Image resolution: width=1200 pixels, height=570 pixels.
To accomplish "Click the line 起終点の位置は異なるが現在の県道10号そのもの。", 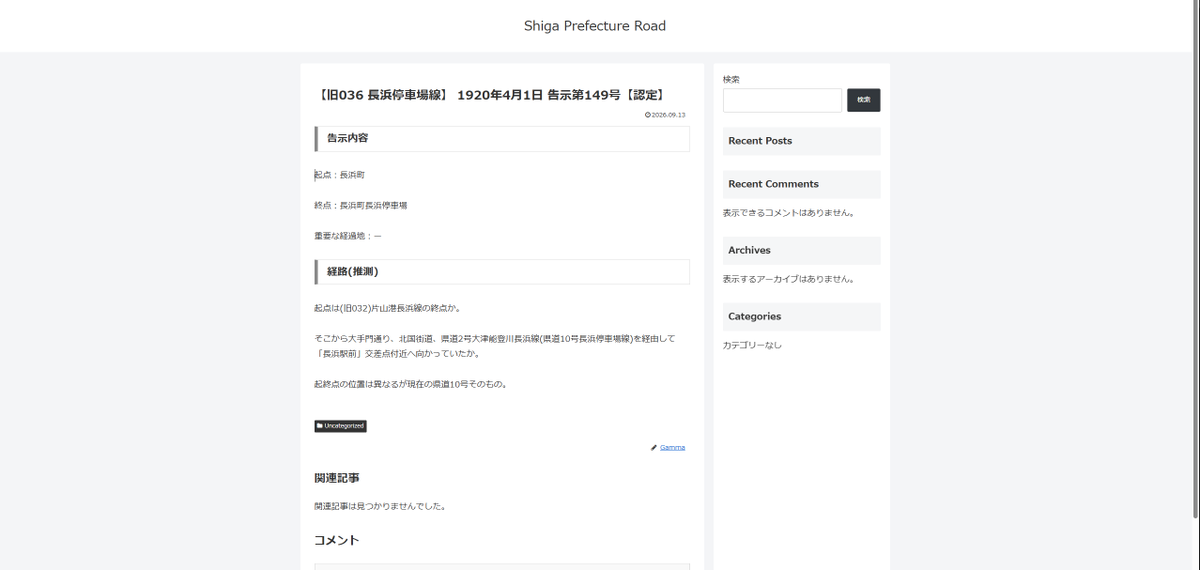I will click(411, 384).
